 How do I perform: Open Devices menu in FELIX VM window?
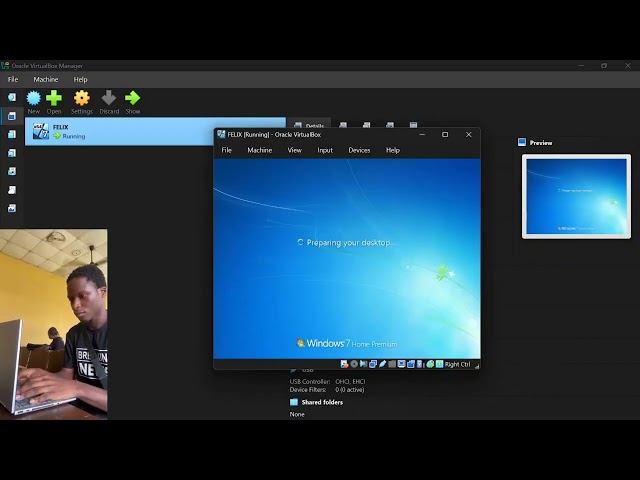359,150
